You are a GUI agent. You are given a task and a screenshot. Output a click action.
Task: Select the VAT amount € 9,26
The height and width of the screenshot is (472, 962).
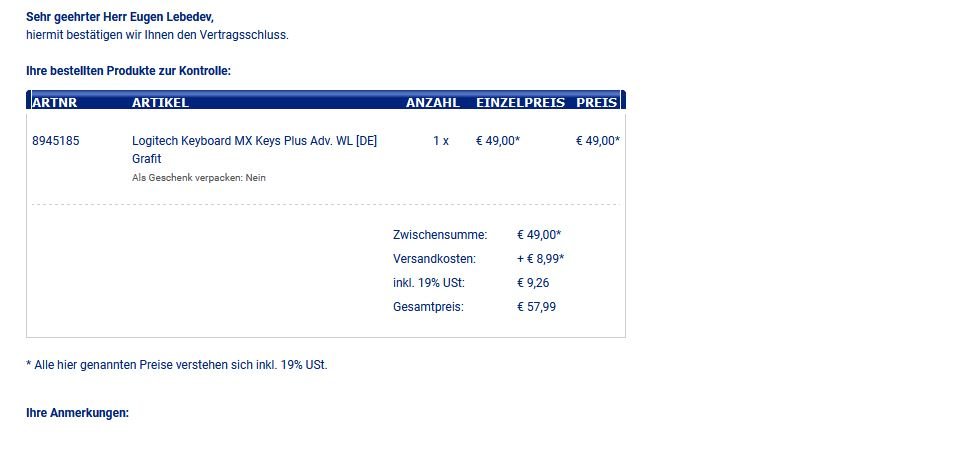(533, 283)
